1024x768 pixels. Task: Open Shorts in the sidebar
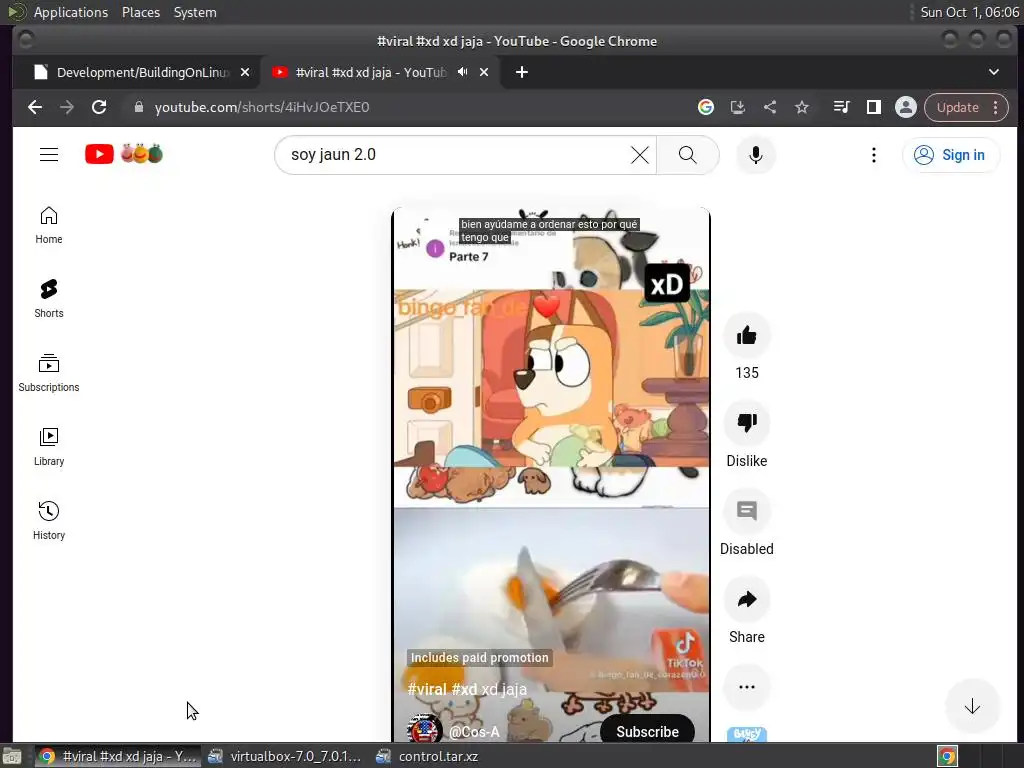pyautogui.click(x=49, y=299)
